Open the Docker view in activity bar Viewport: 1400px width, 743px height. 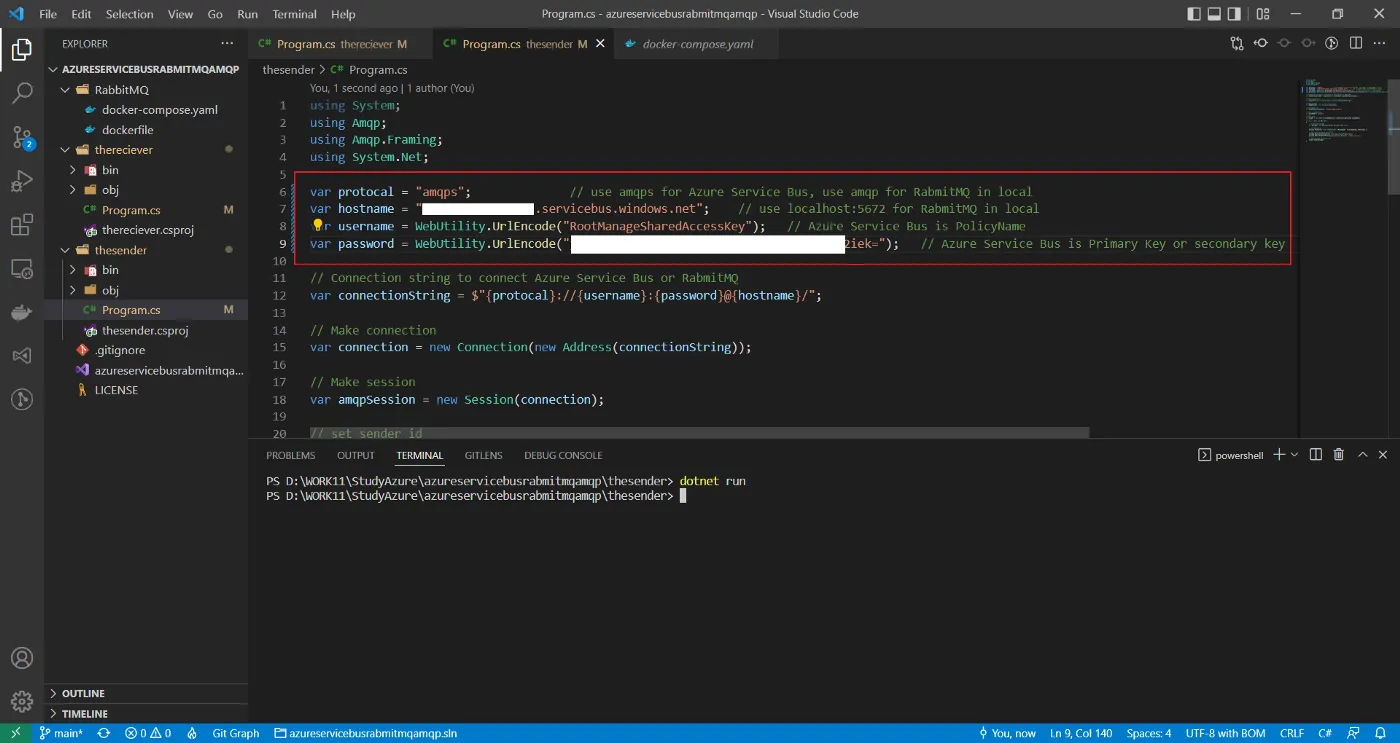point(22,313)
